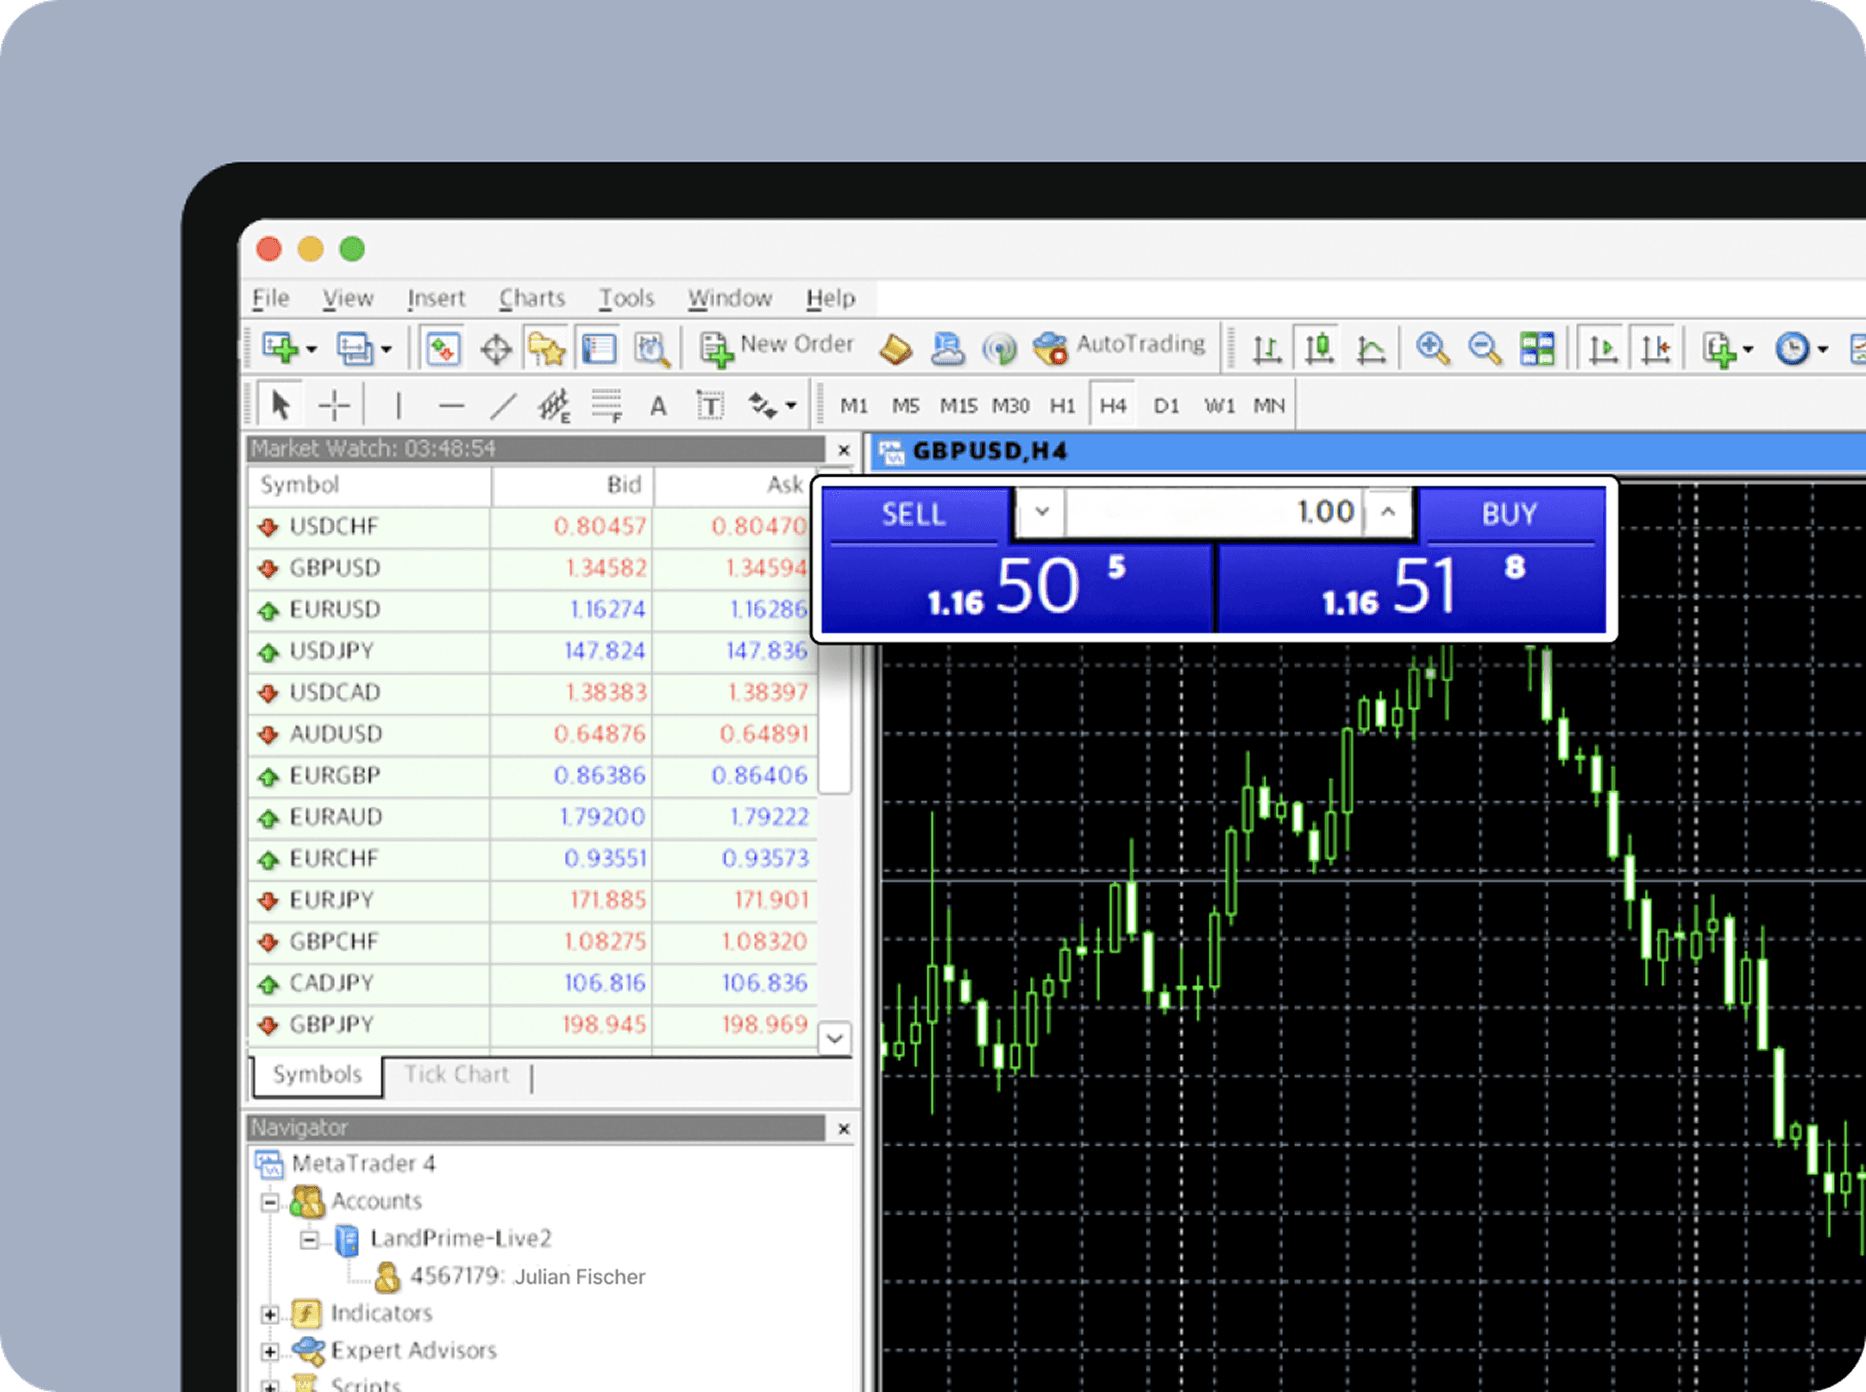Click the New Order toolbar button

777,347
